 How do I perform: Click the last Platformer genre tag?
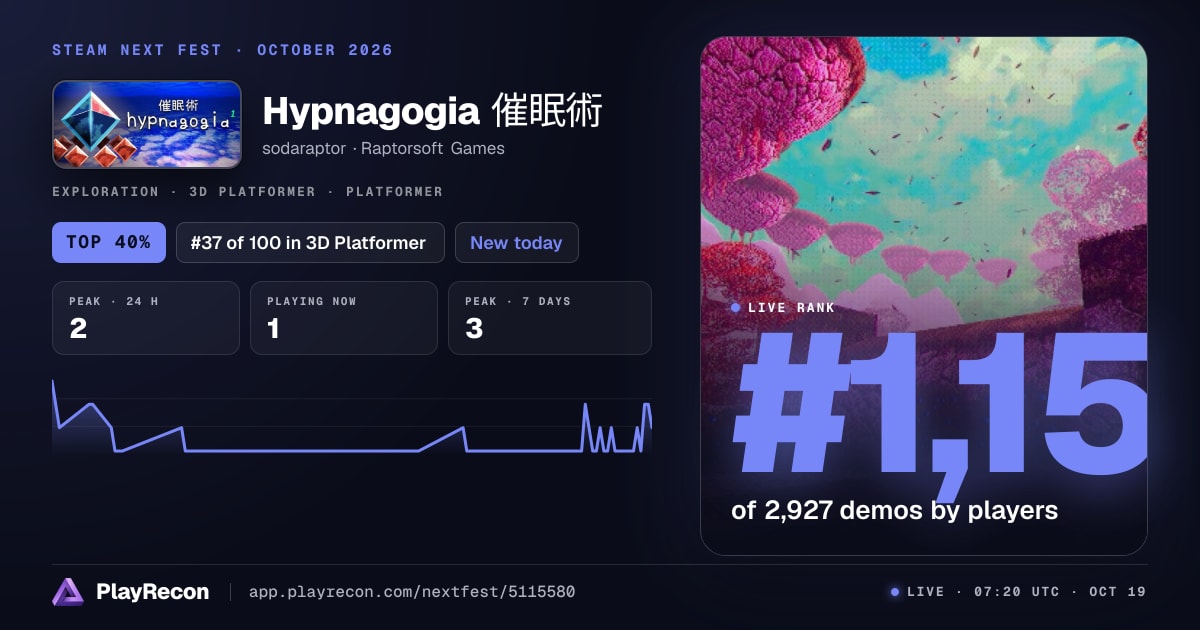click(x=394, y=191)
